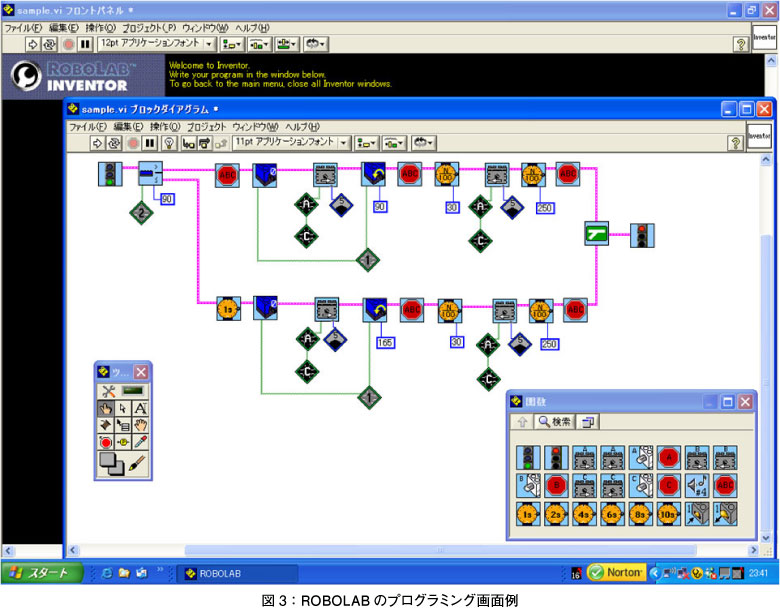Open 編集(E) menu in block diagram window

pos(128,127)
